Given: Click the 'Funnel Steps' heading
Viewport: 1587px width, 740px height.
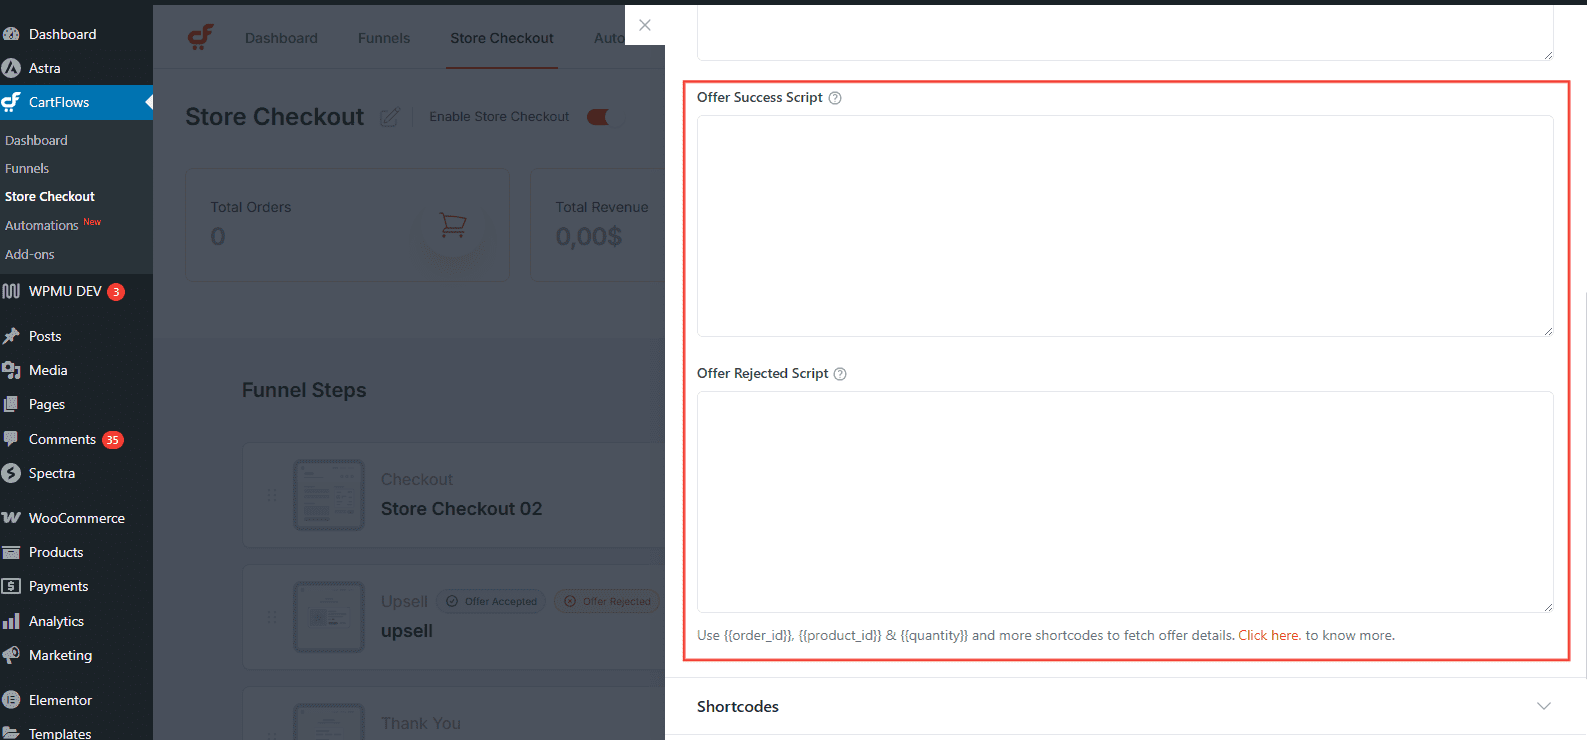Looking at the screenshot, I should coord(304,390).
